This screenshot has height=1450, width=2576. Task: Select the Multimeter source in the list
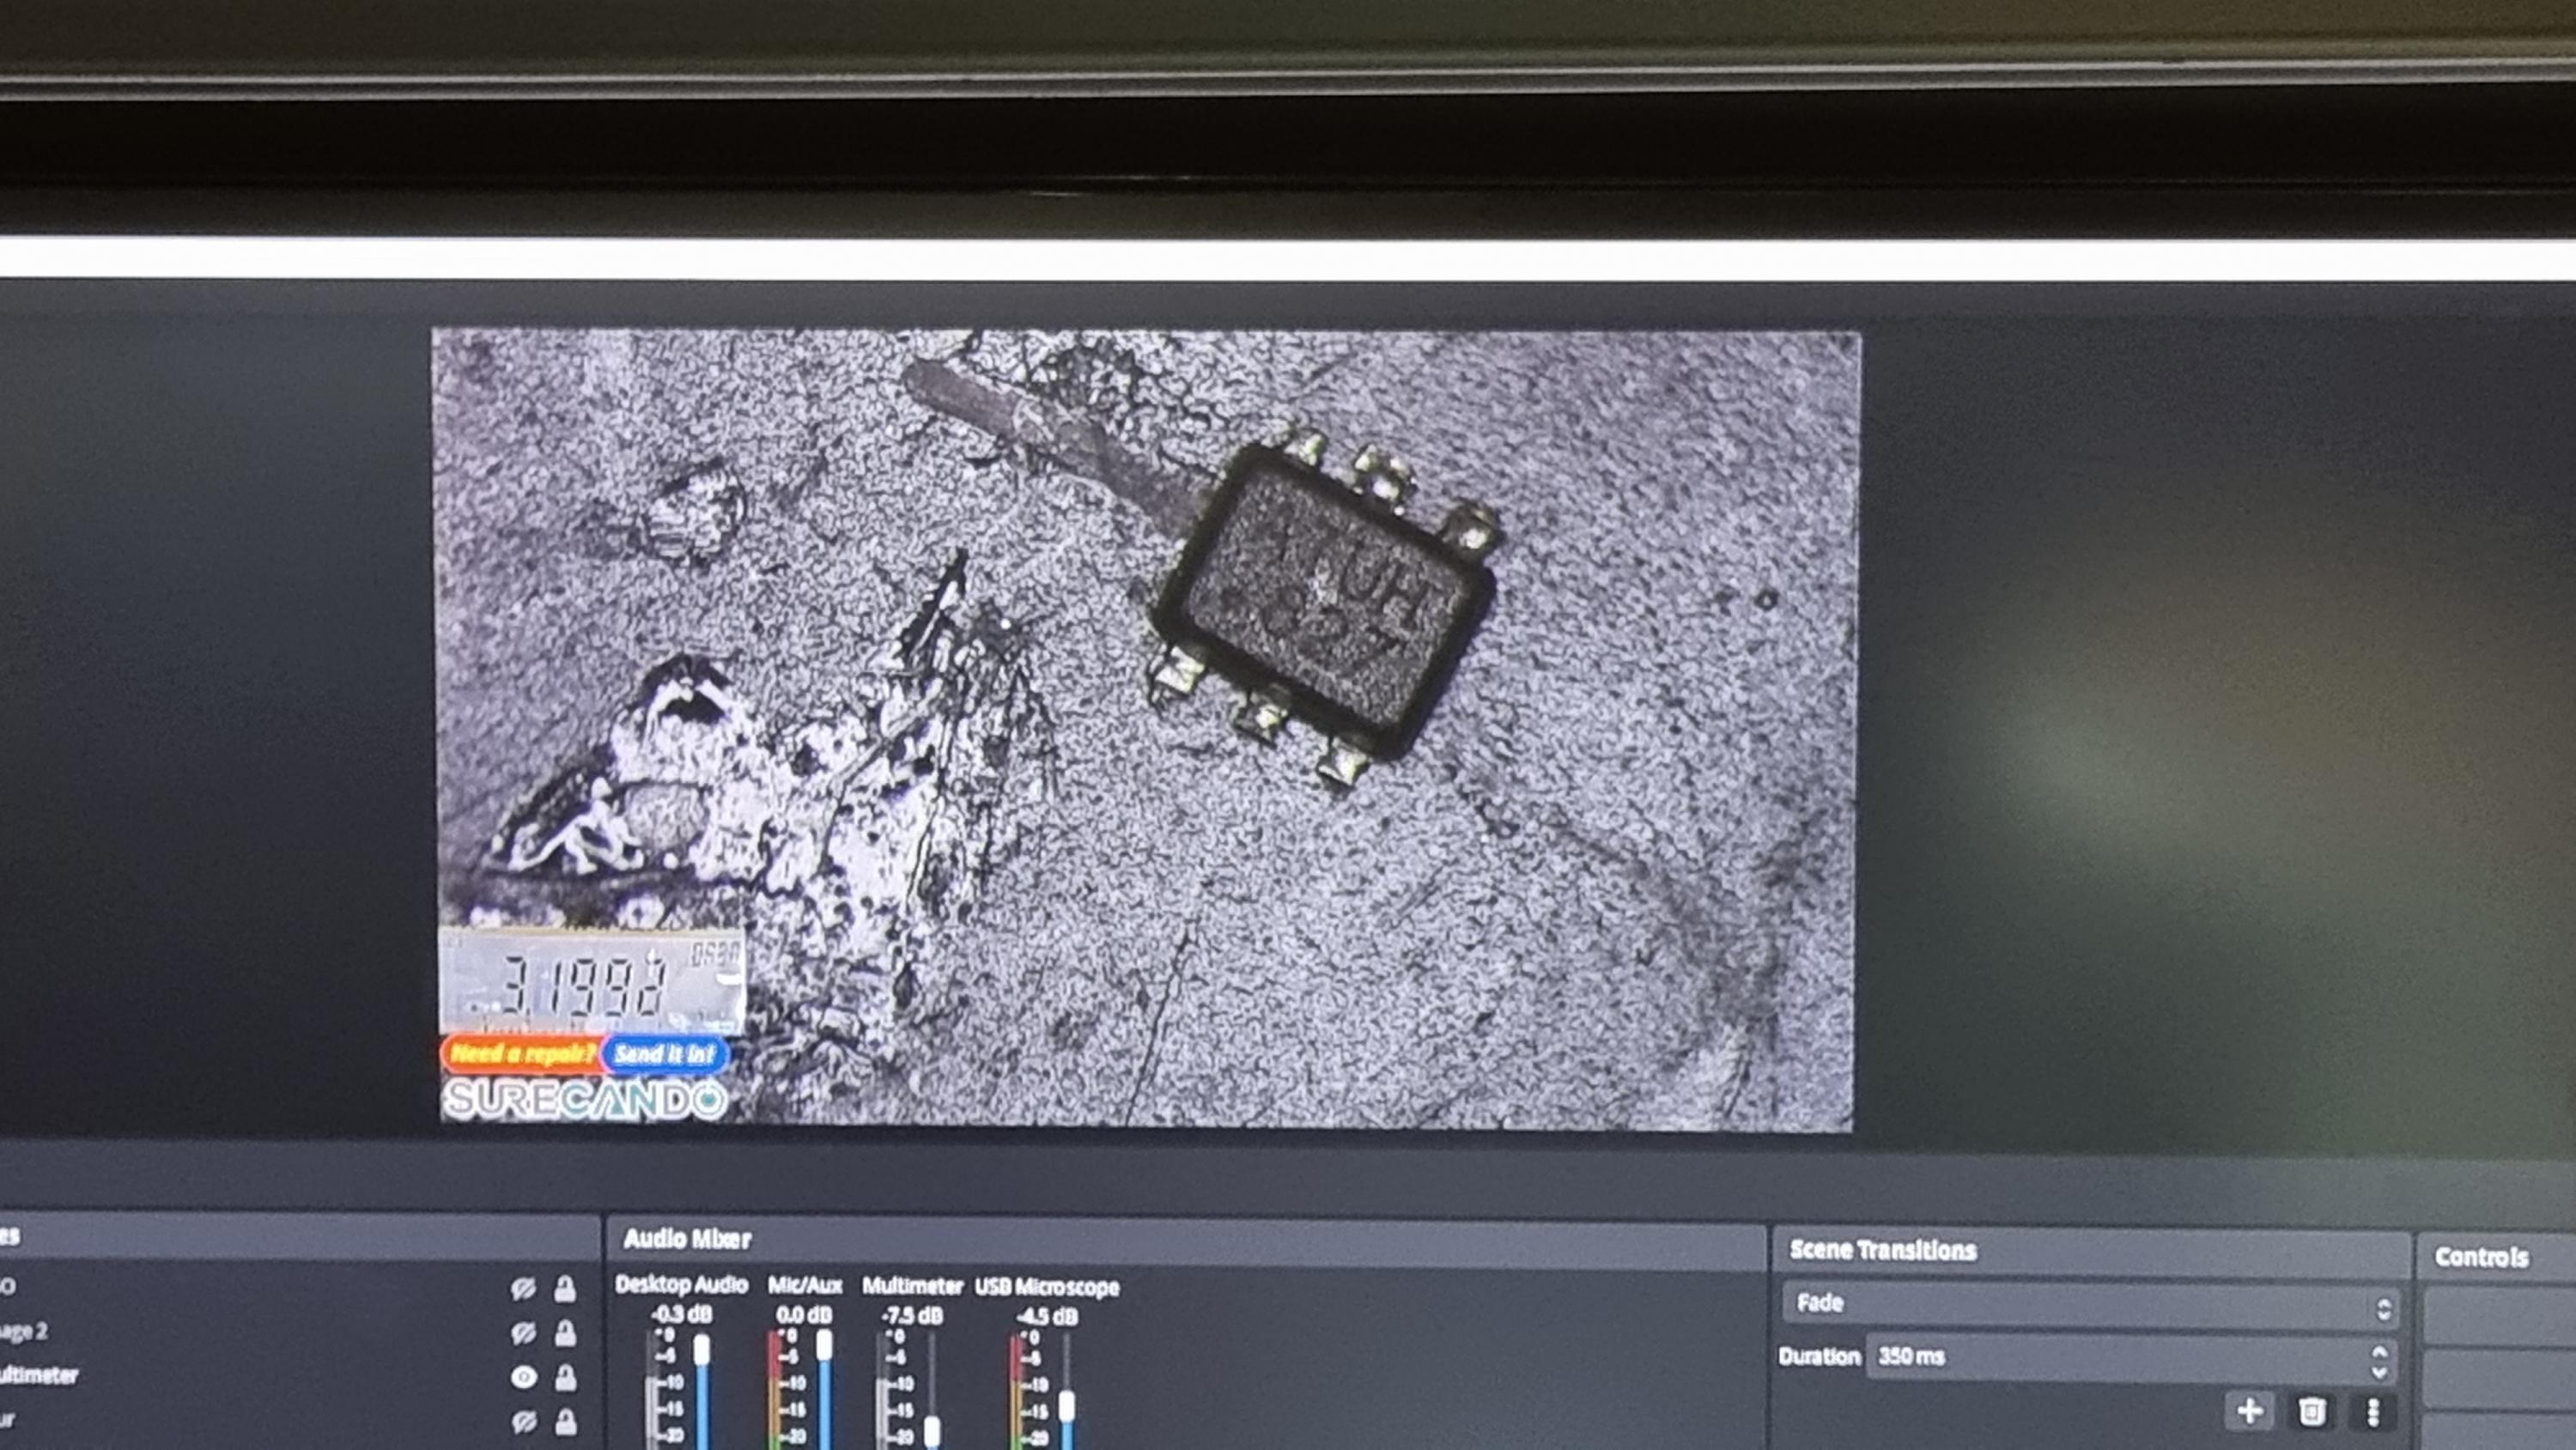40,1376
